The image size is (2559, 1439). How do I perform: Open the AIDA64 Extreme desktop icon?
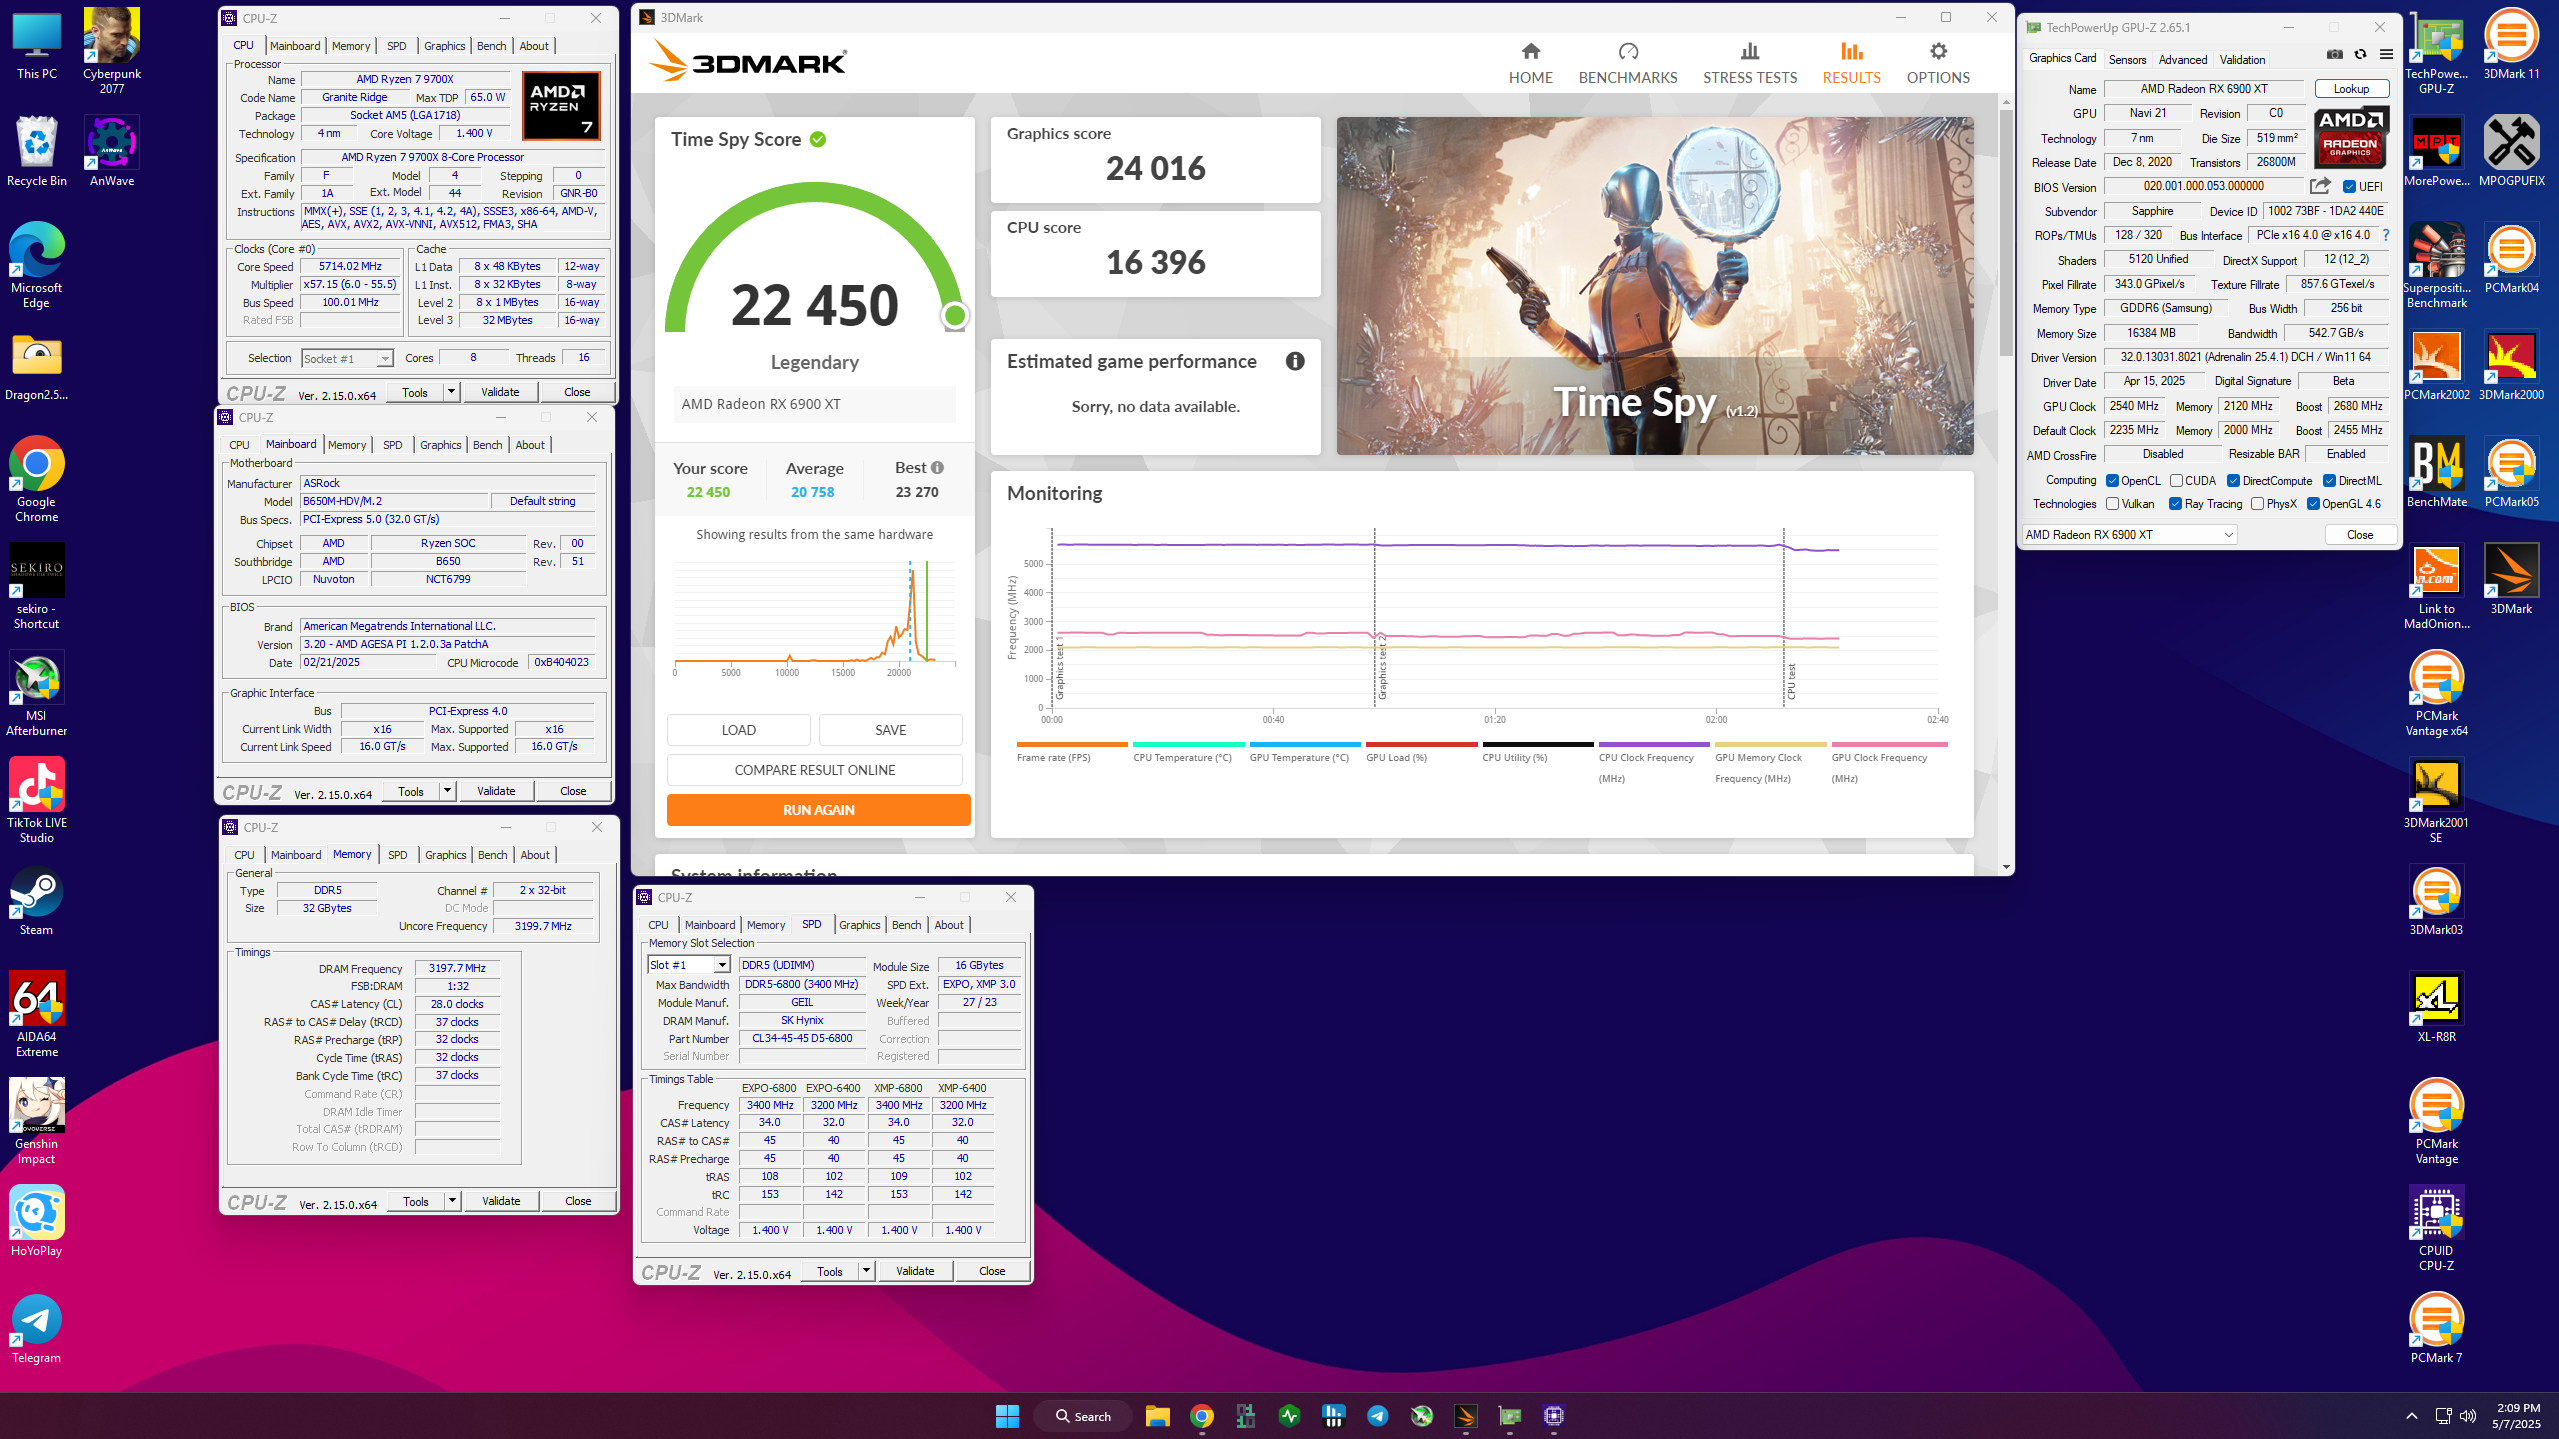click(37, 1015)
